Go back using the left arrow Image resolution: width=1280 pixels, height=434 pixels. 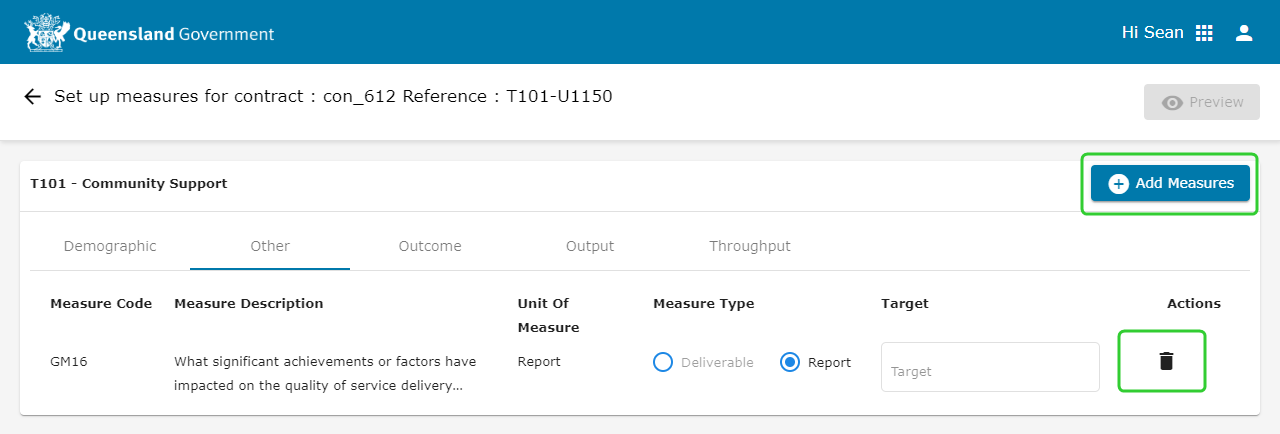click(x=32, y=97)
